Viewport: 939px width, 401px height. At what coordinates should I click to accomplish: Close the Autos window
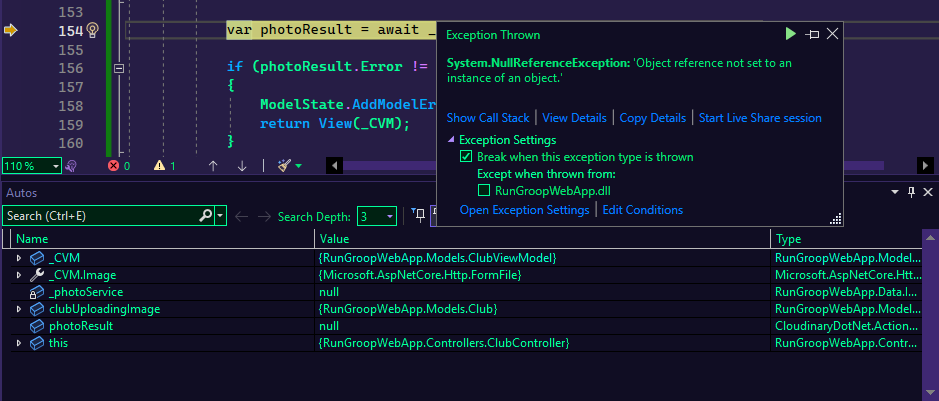click(928, 192)
